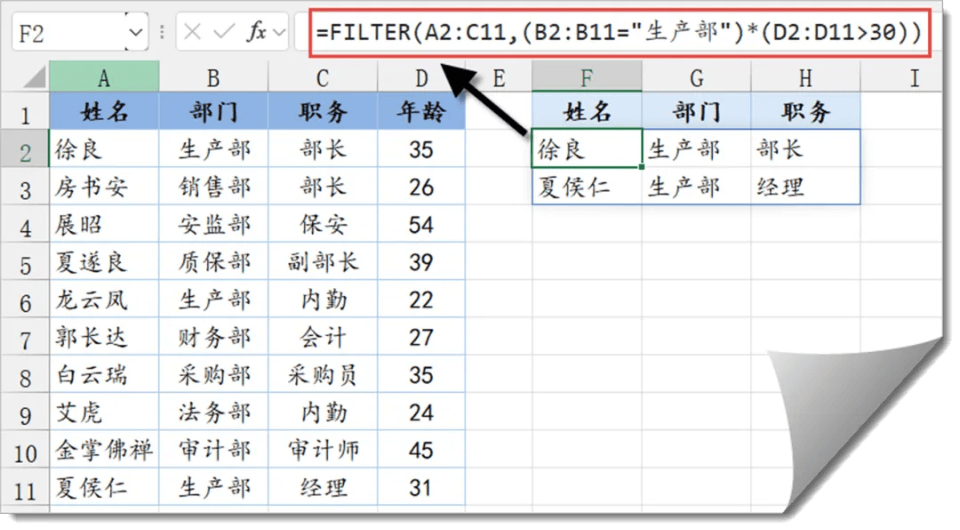Select cell 销售部

pos(213,187)
